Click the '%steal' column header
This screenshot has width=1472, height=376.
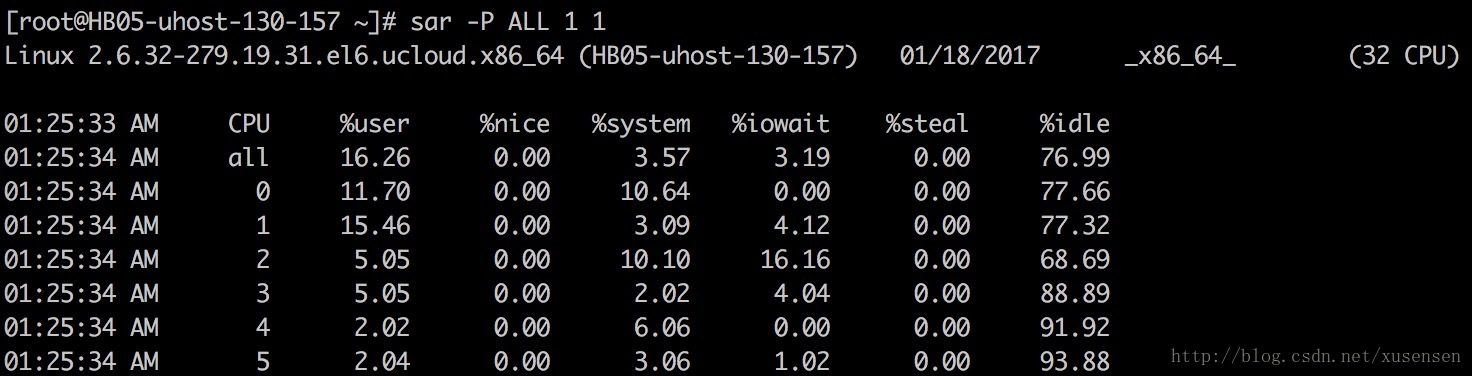927,124
